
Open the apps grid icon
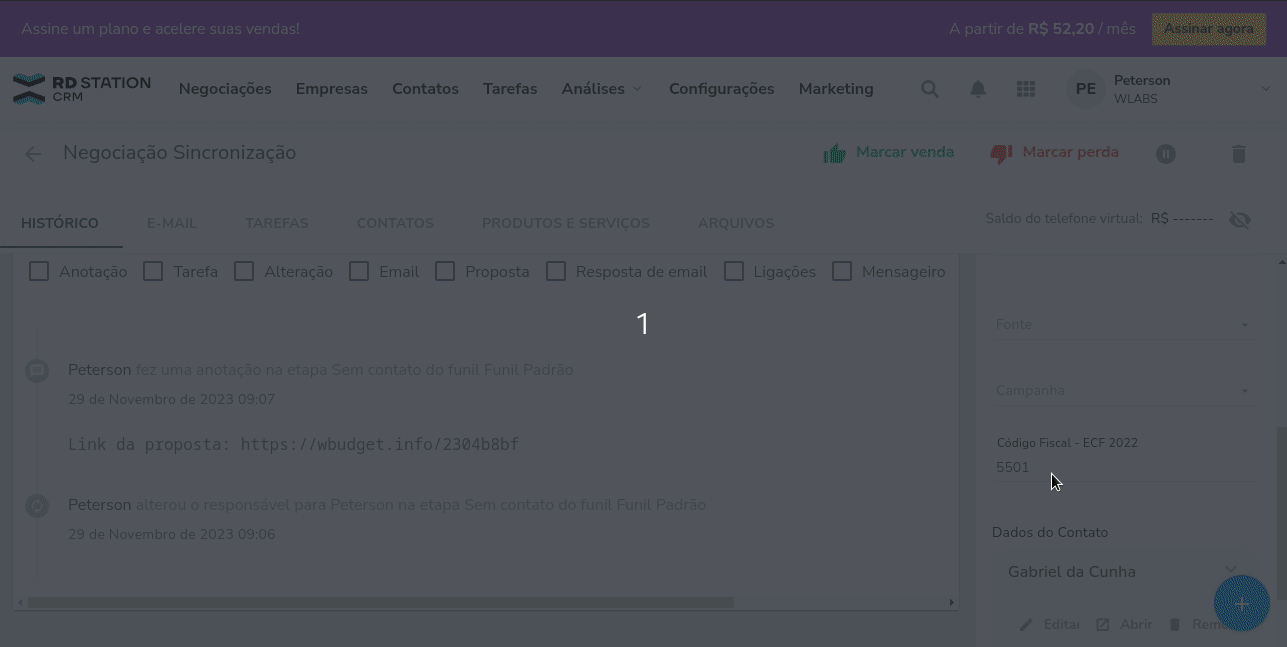(x=1025, y=89)
